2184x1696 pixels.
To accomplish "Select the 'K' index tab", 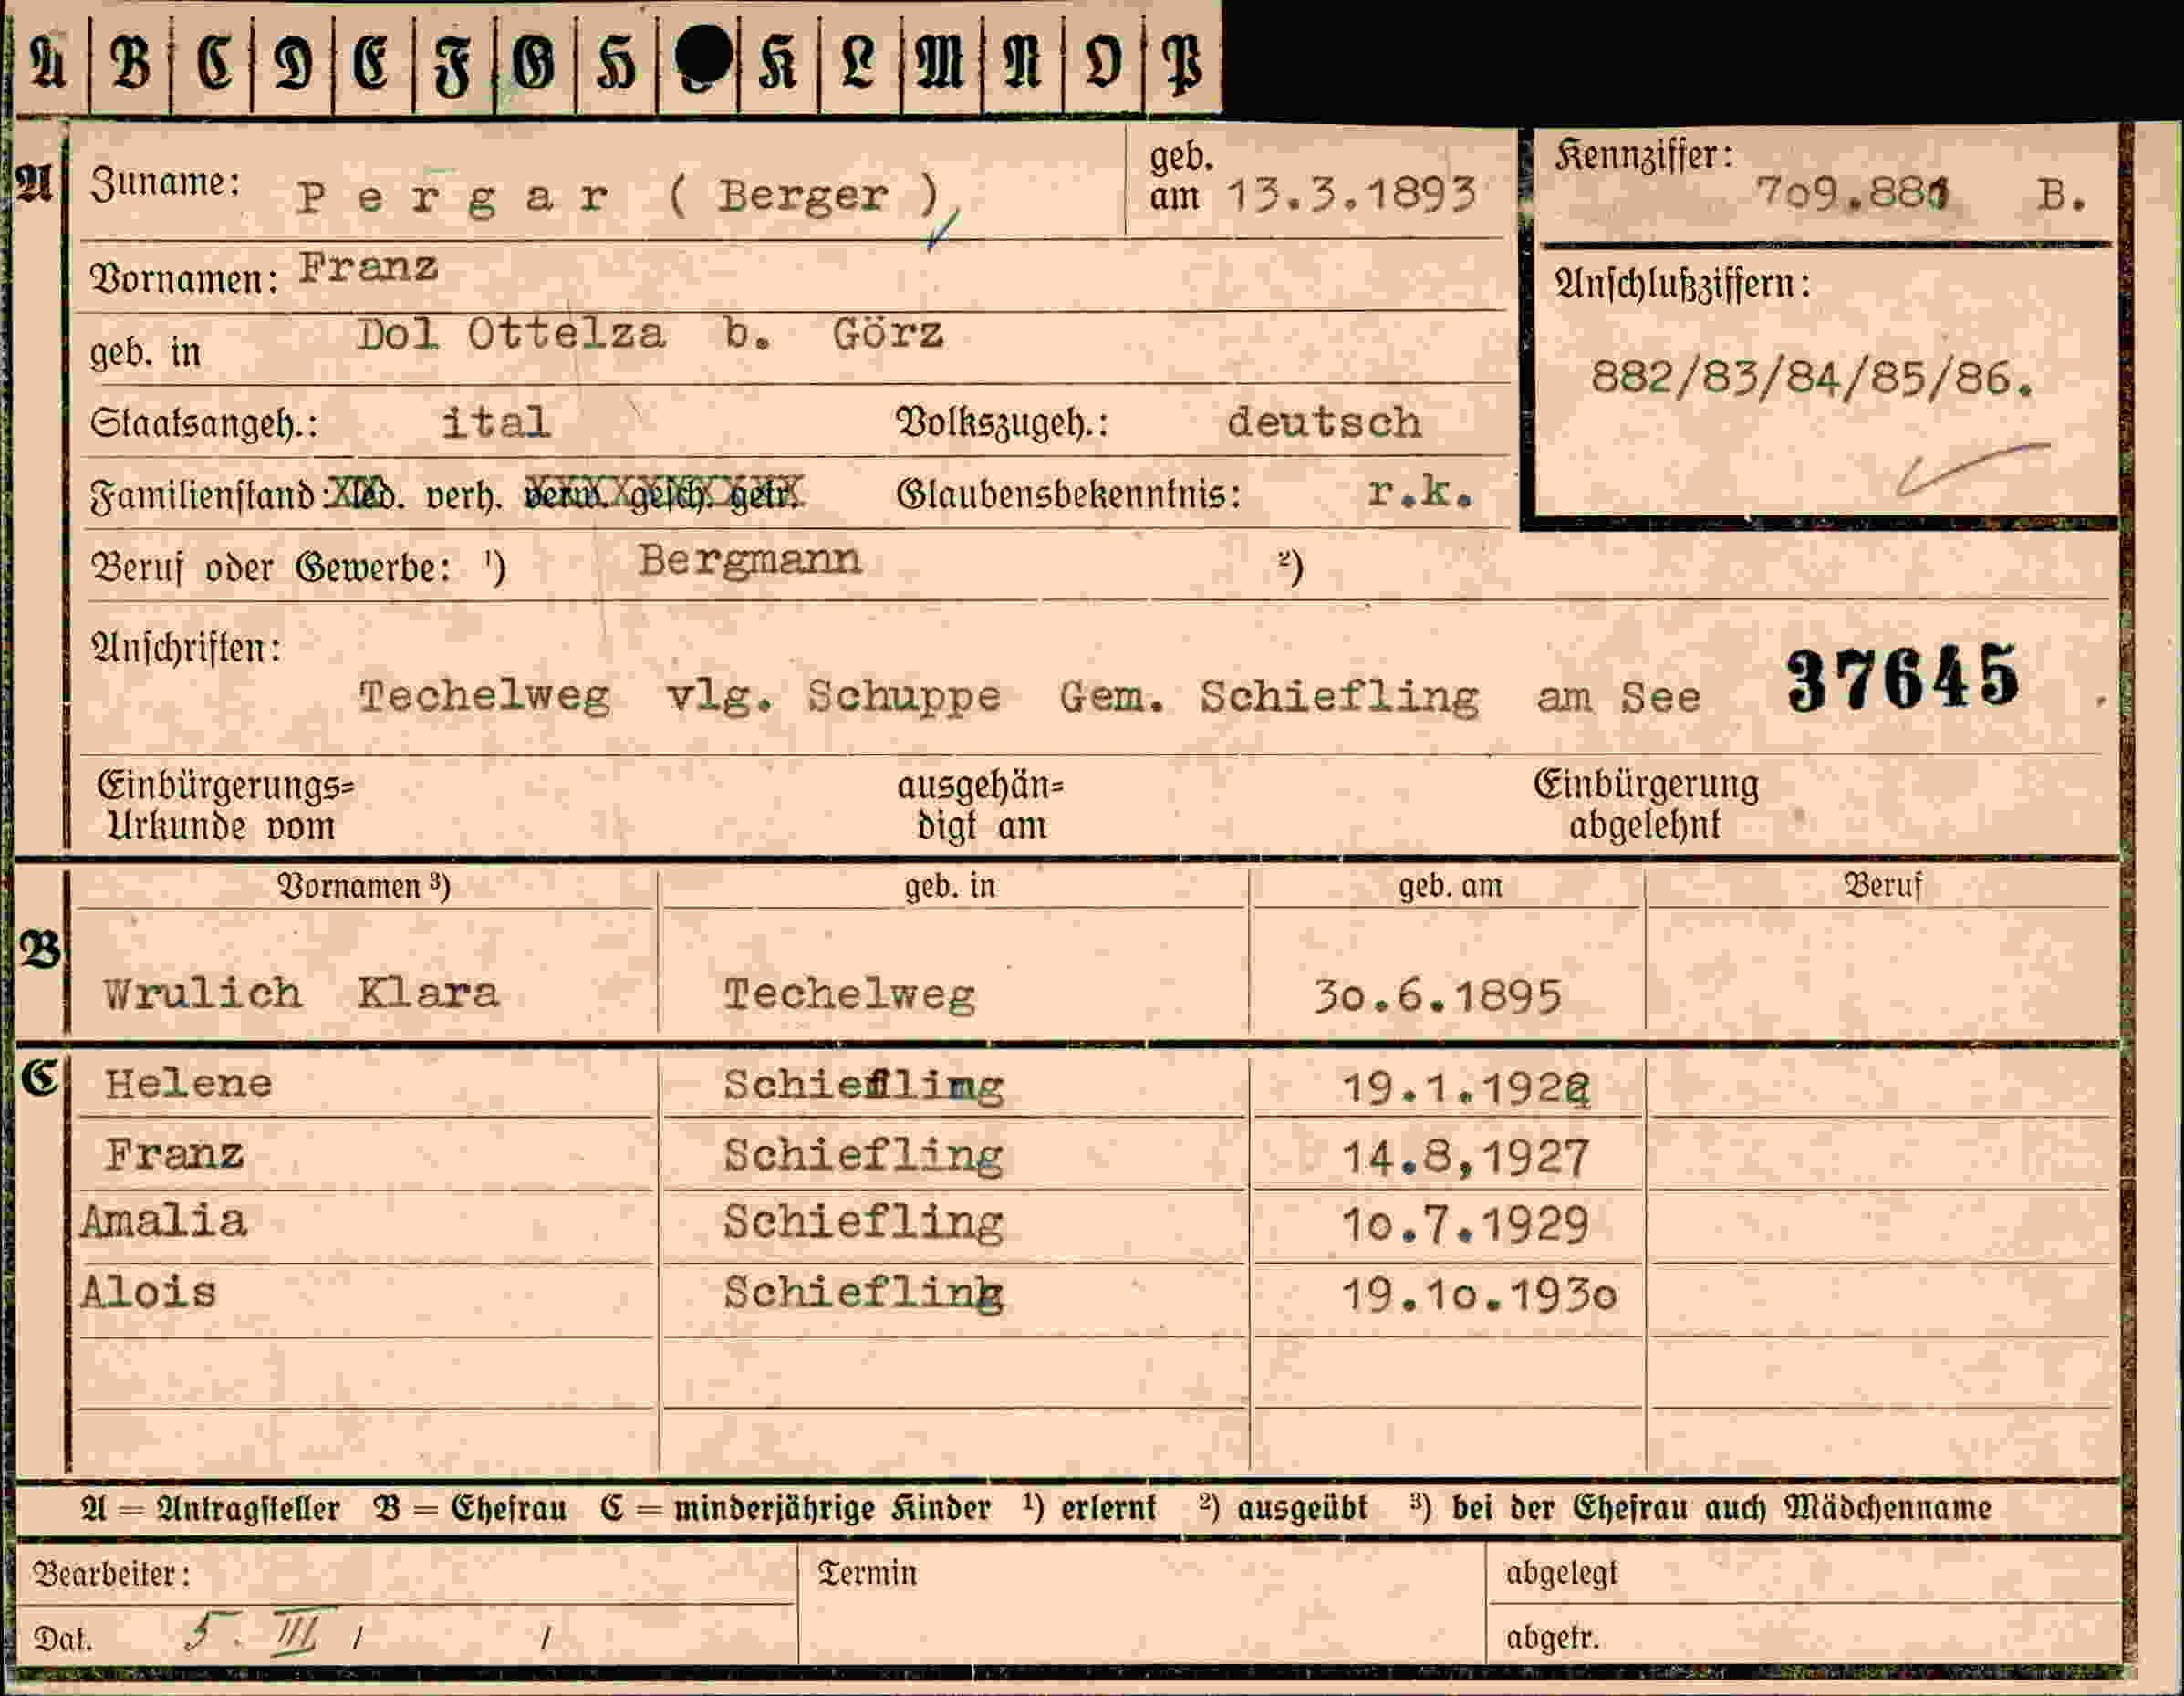I will point(778,62).
